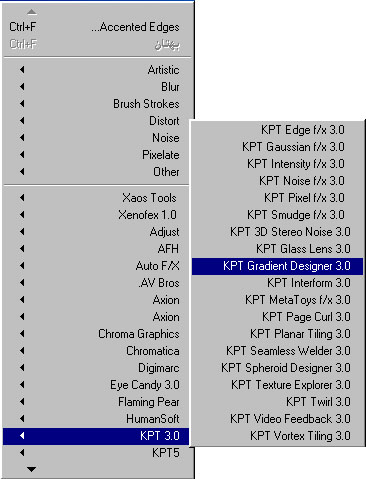The image size is (366, 479).
Task: Expand the Flaming Pear submenu
Action: (96, 402)
